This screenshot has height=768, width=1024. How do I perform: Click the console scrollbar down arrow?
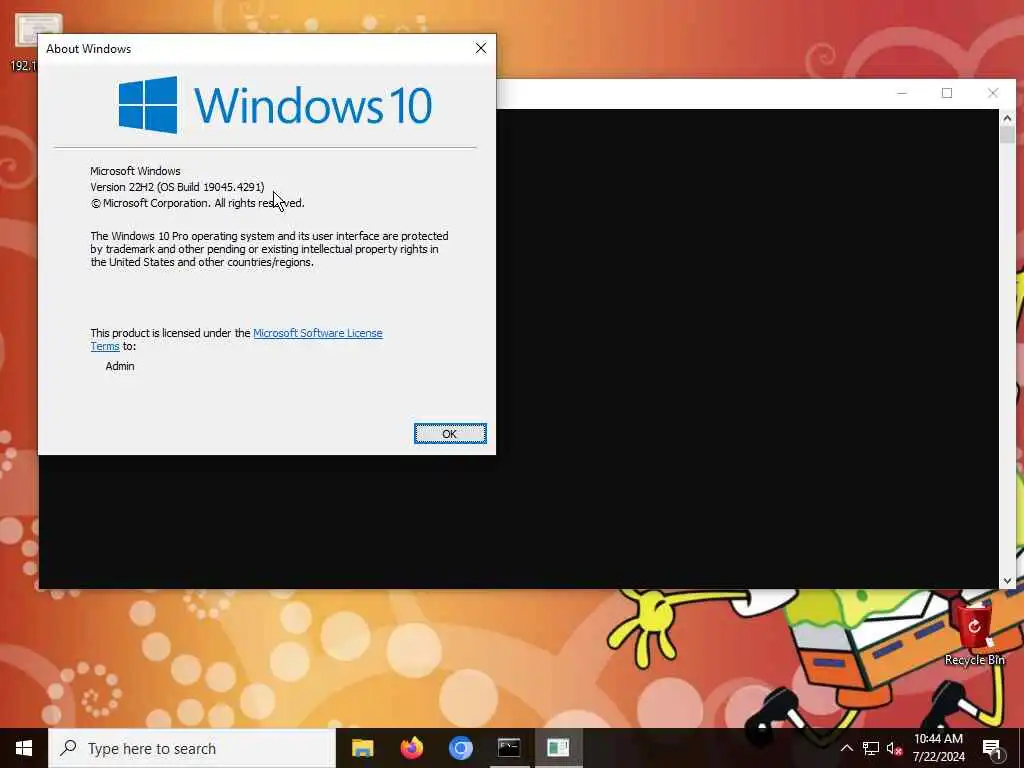[x=1007, y=580]
